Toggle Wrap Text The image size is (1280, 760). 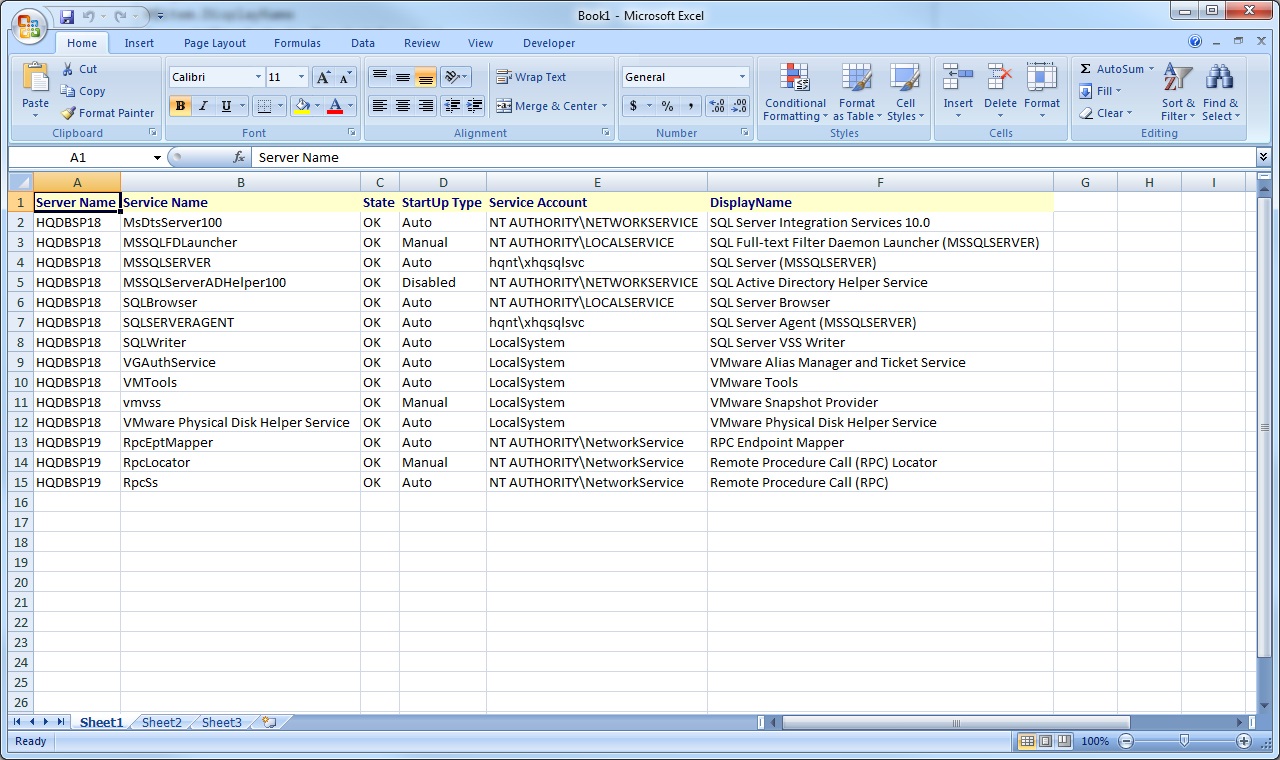(532, 77)
